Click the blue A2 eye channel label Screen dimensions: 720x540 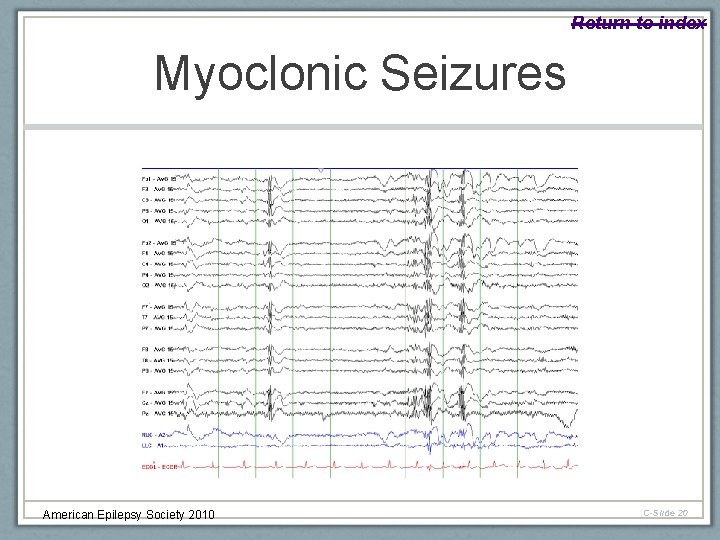153,435
